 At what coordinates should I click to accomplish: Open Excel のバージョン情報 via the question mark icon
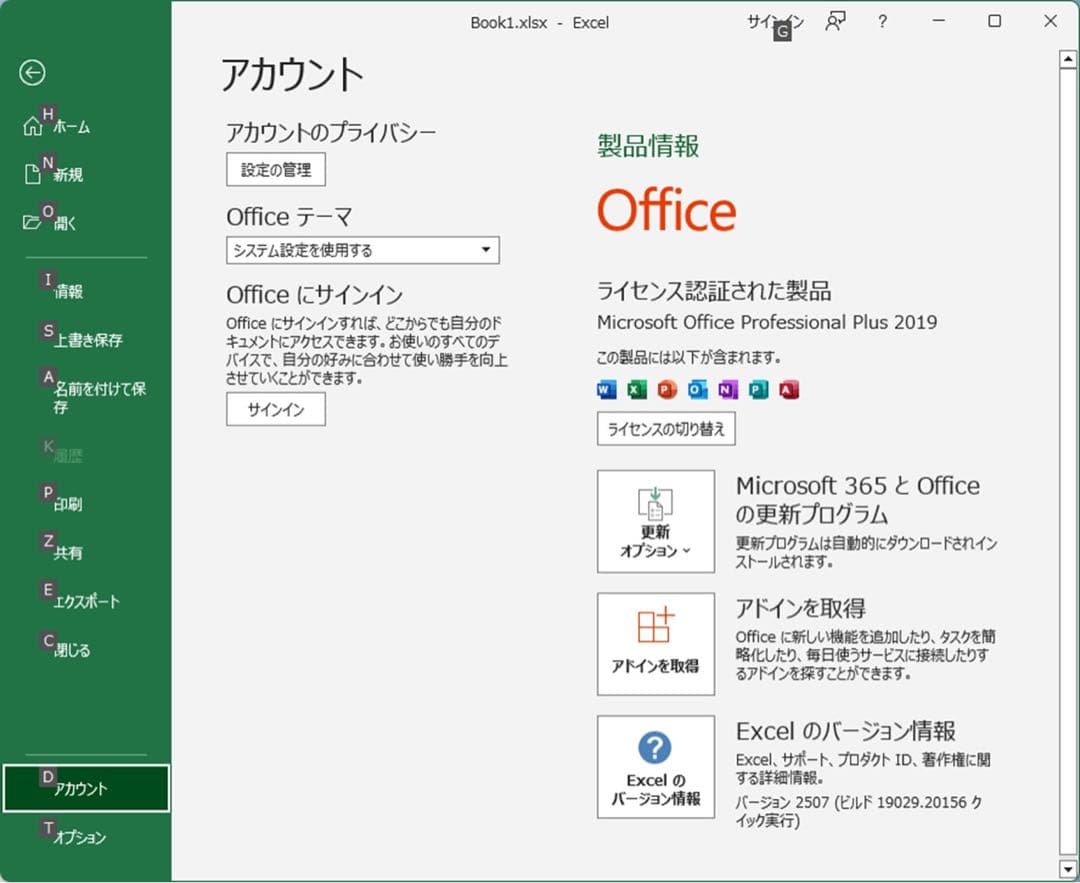coord(655,745)
